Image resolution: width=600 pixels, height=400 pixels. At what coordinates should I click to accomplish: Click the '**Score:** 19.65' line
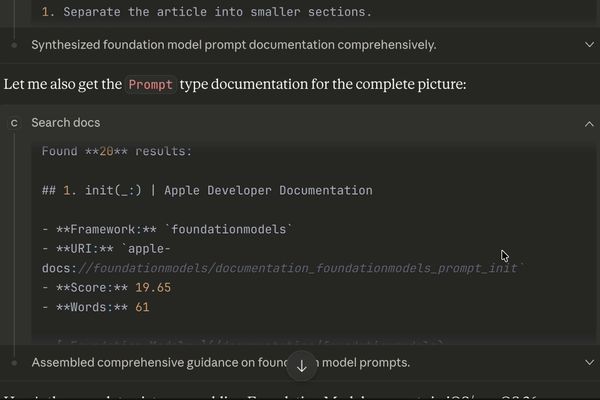106,287
